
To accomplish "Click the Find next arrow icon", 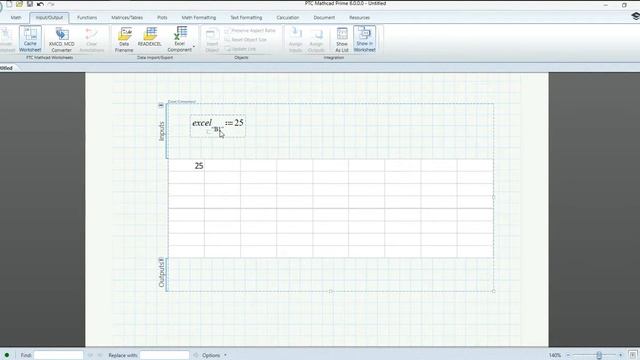I will click(100, 355).
